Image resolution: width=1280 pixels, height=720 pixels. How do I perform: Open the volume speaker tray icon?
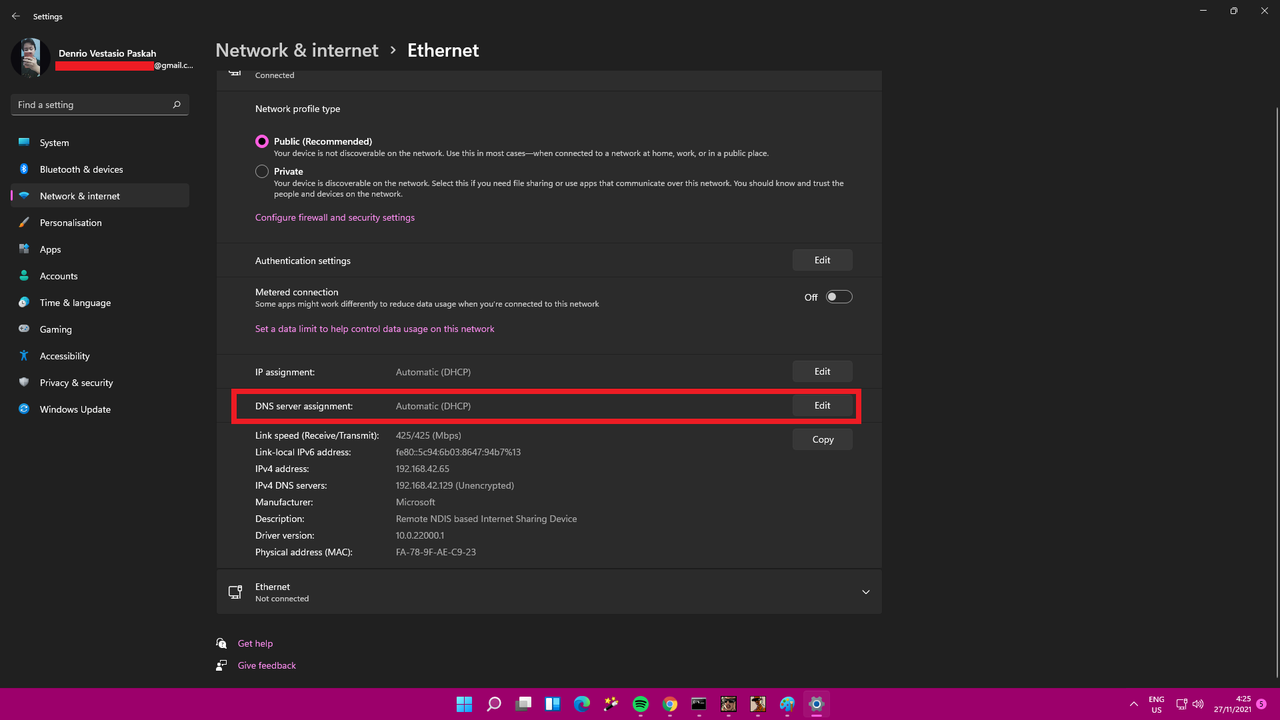point(1199,704)
